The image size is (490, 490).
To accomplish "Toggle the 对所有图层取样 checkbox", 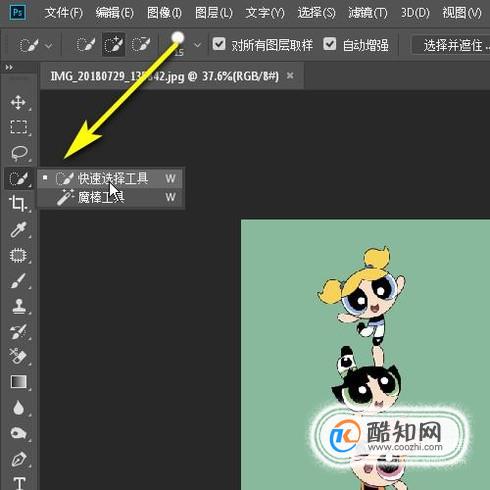I will 219,44.
